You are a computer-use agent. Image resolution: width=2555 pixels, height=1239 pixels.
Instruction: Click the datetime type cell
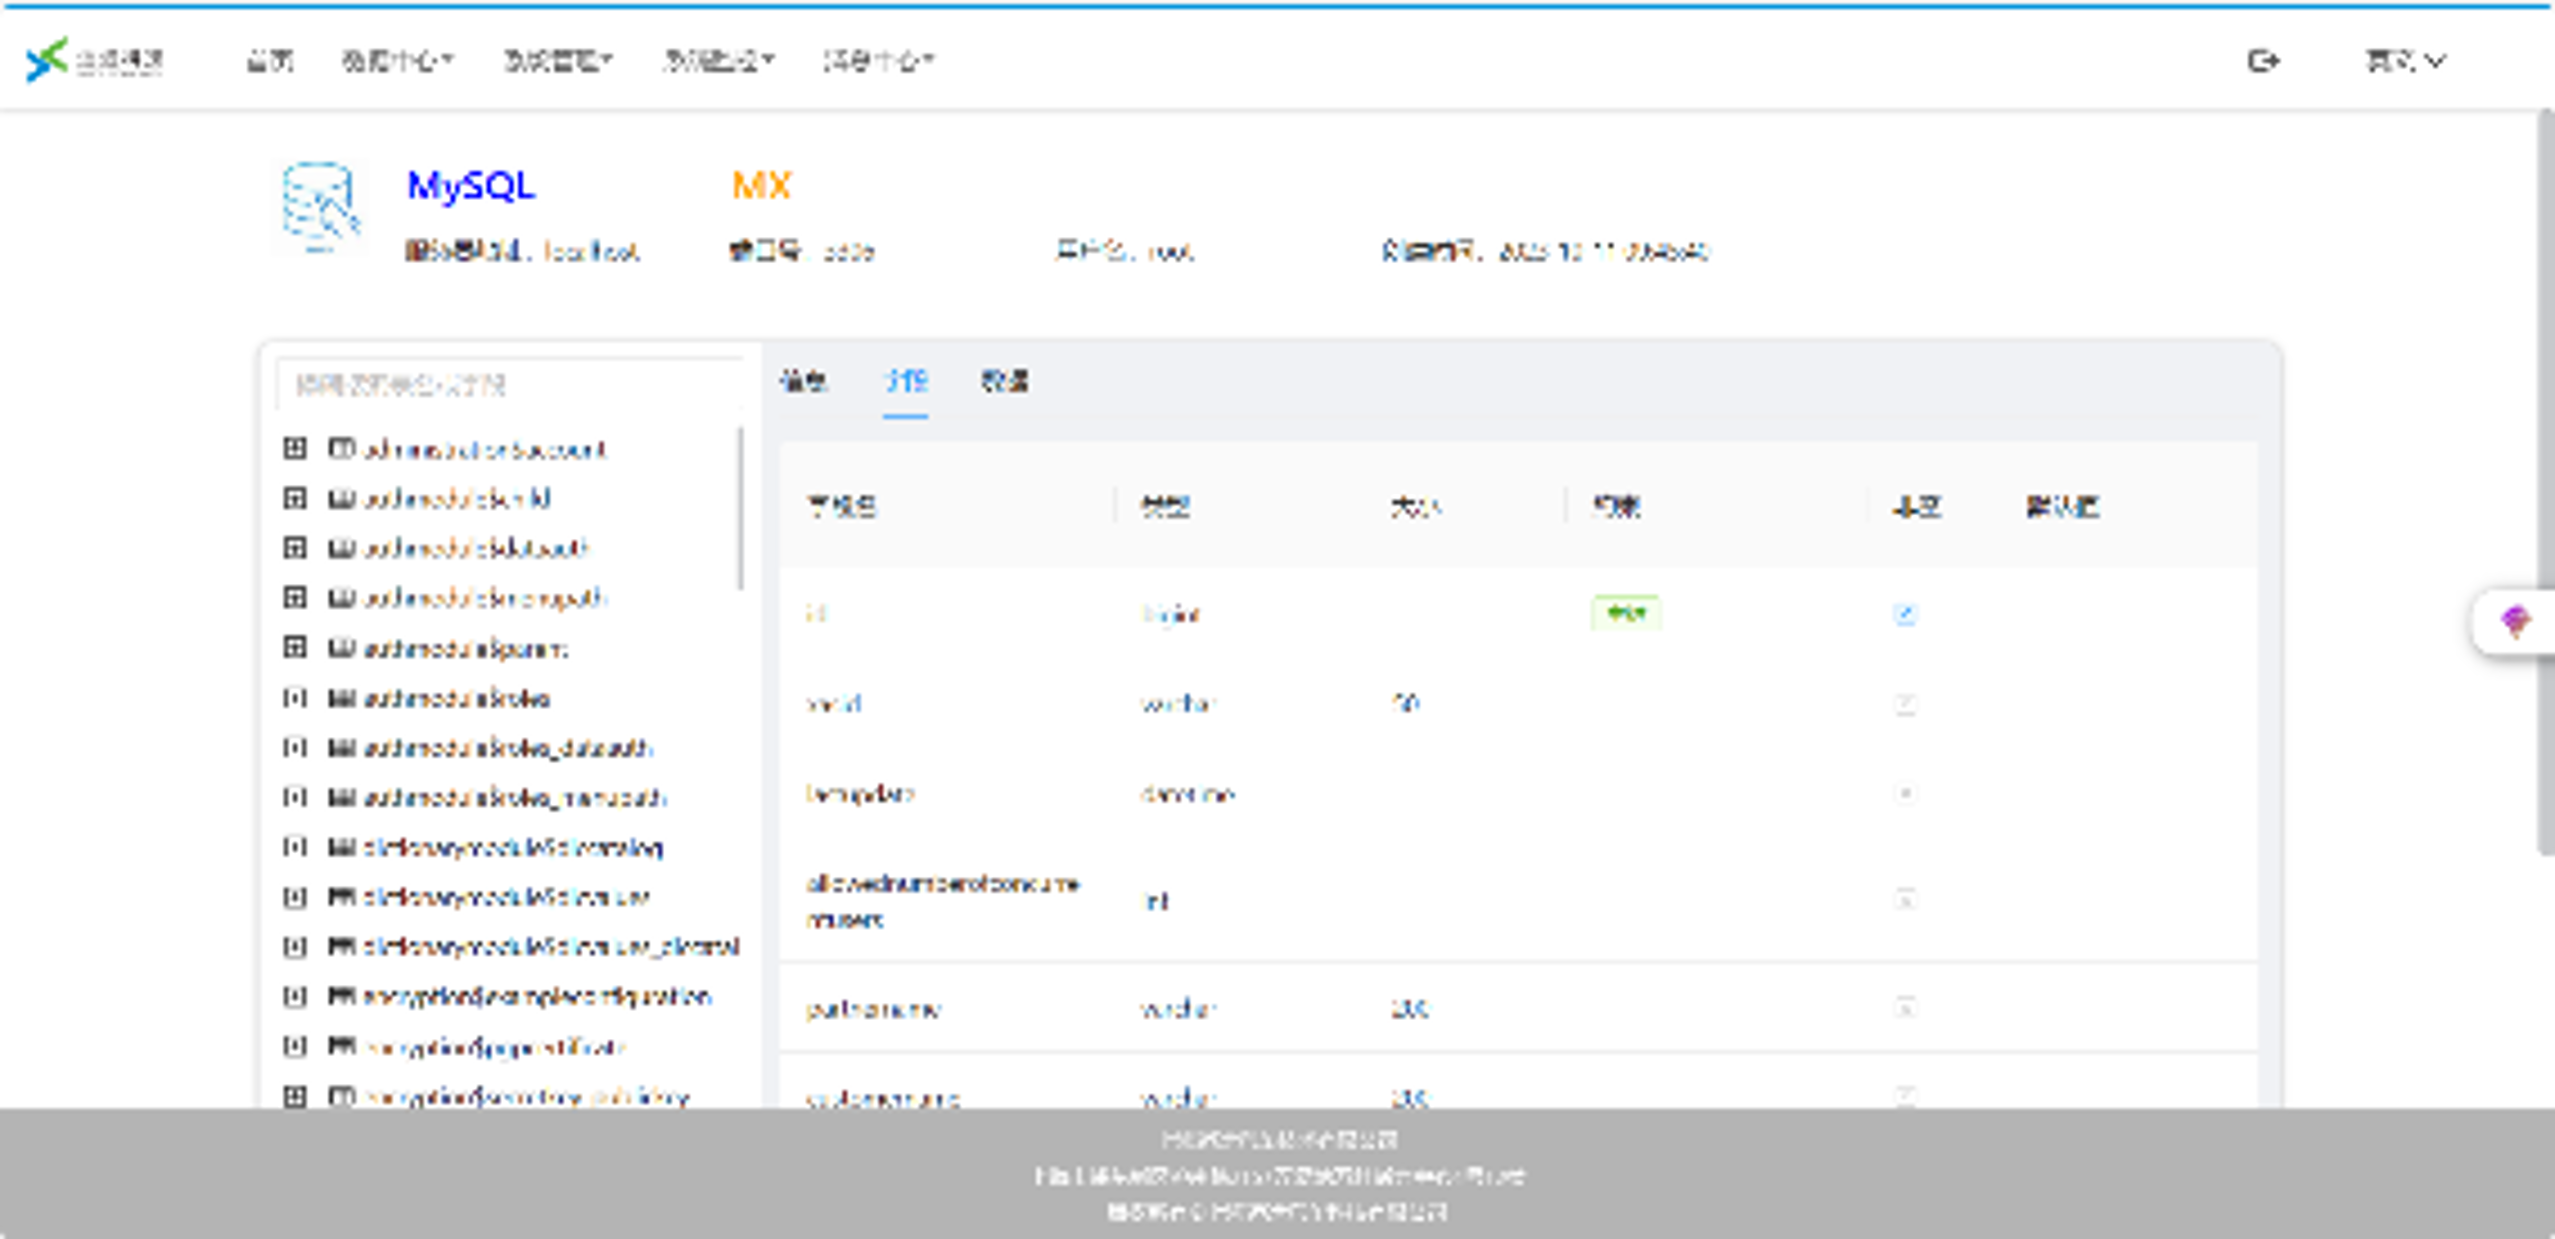[x=1188, y=794]
